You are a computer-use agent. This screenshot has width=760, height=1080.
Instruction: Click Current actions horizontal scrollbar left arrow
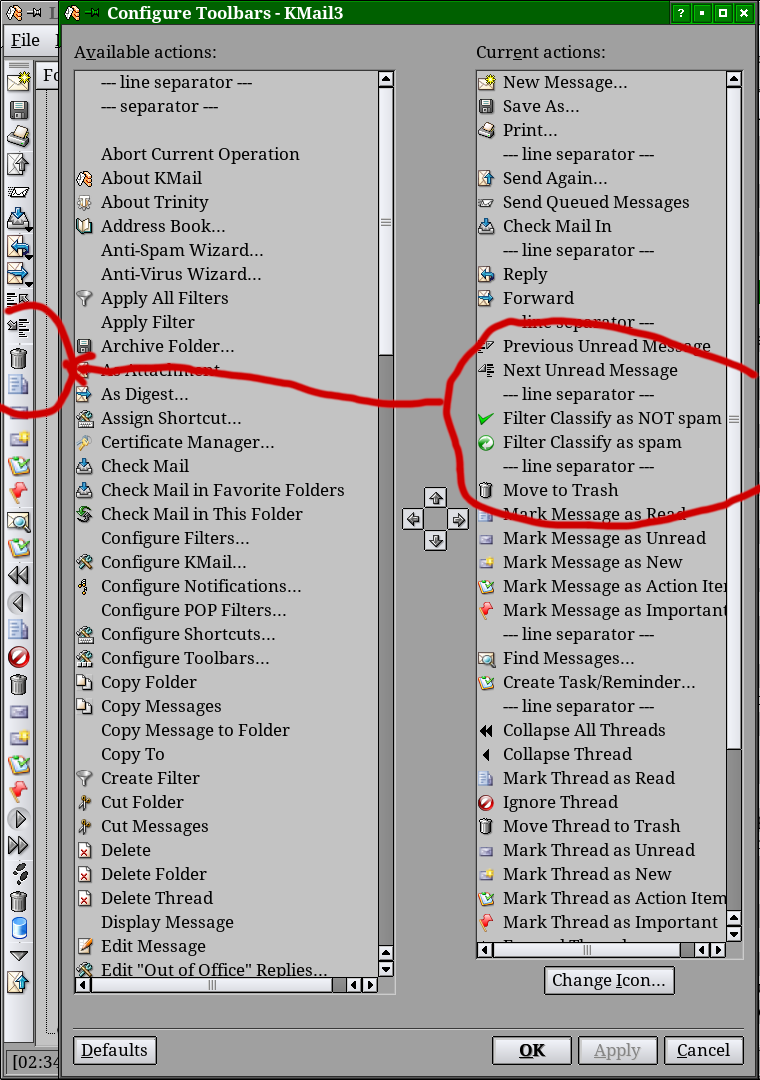pos(485,951)
